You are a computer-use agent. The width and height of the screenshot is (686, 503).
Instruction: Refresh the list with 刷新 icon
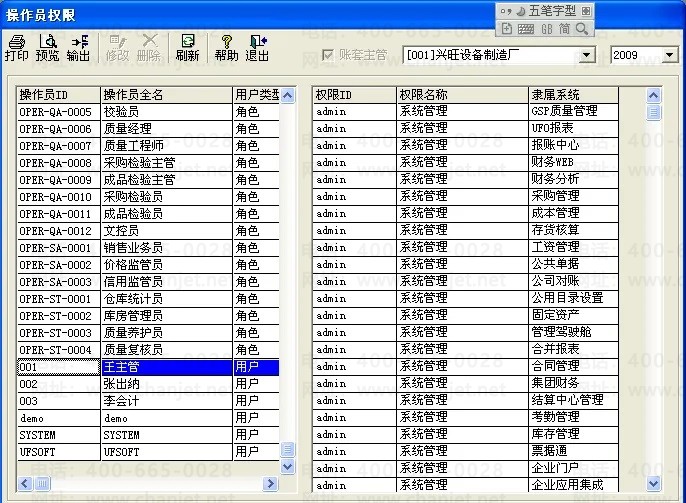point(188,48)
